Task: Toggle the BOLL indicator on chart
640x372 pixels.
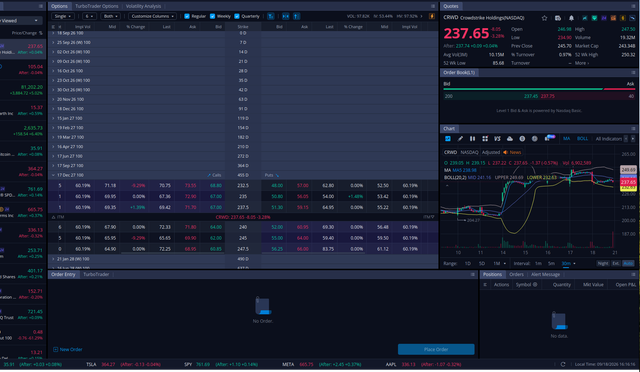Action: click(582, 139)
